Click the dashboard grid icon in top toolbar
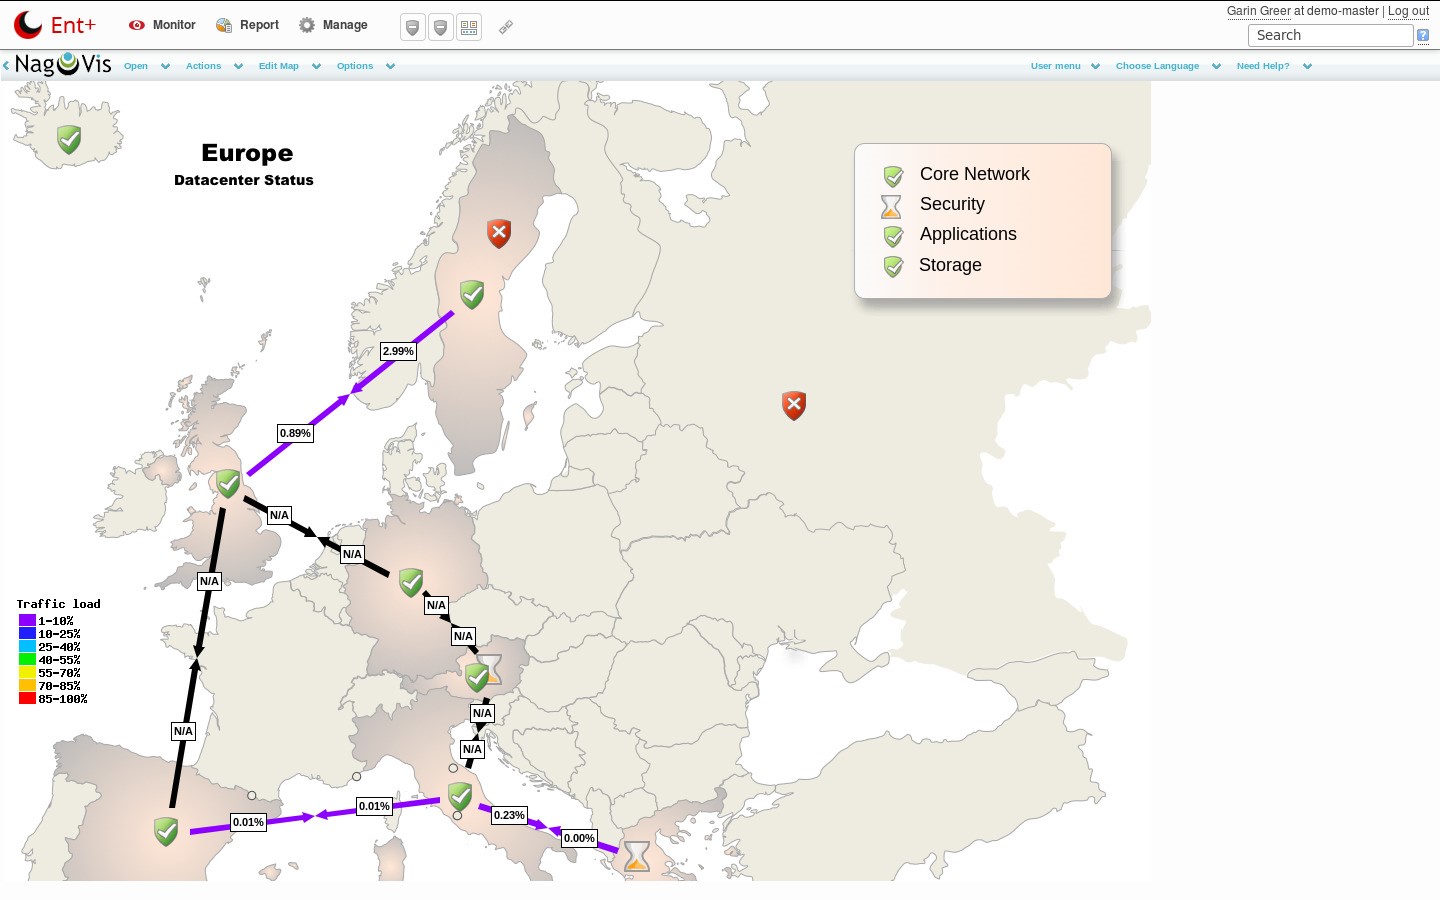The image size is (1440, 900). pos(469,27)
